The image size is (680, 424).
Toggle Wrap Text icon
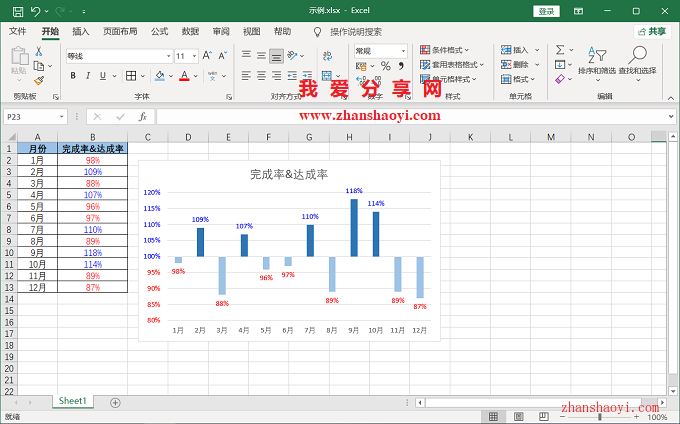click(327, 55)
